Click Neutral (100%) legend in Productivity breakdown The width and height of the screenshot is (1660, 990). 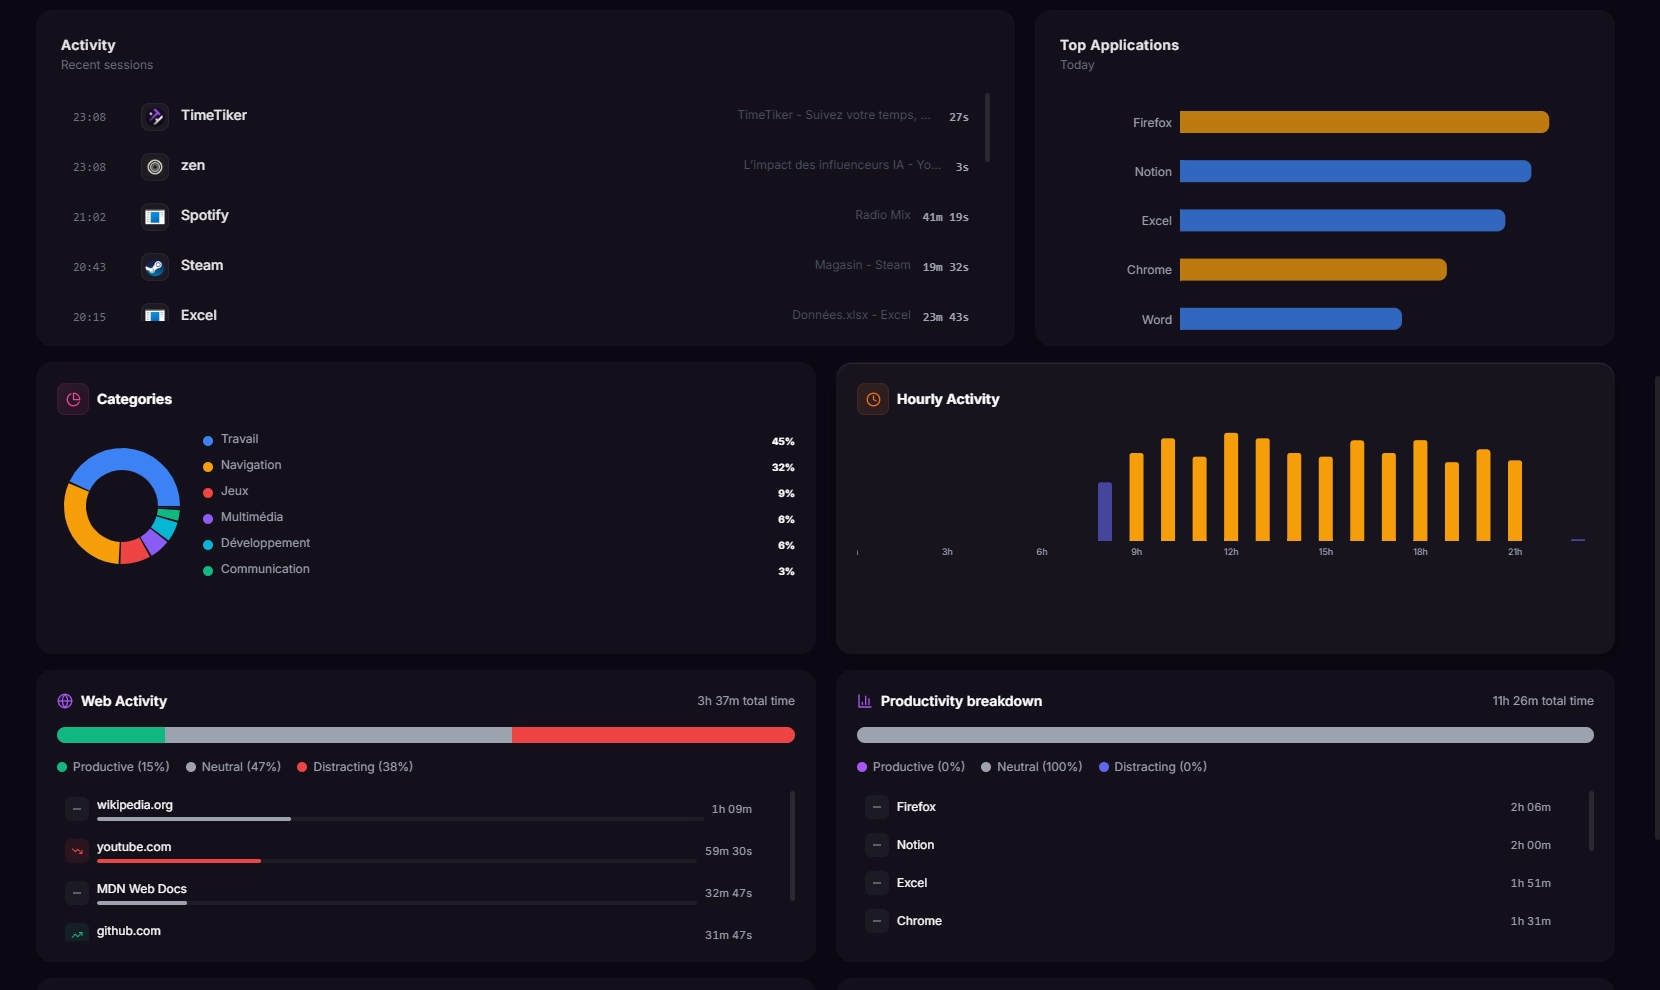(x=1032, y=767)
